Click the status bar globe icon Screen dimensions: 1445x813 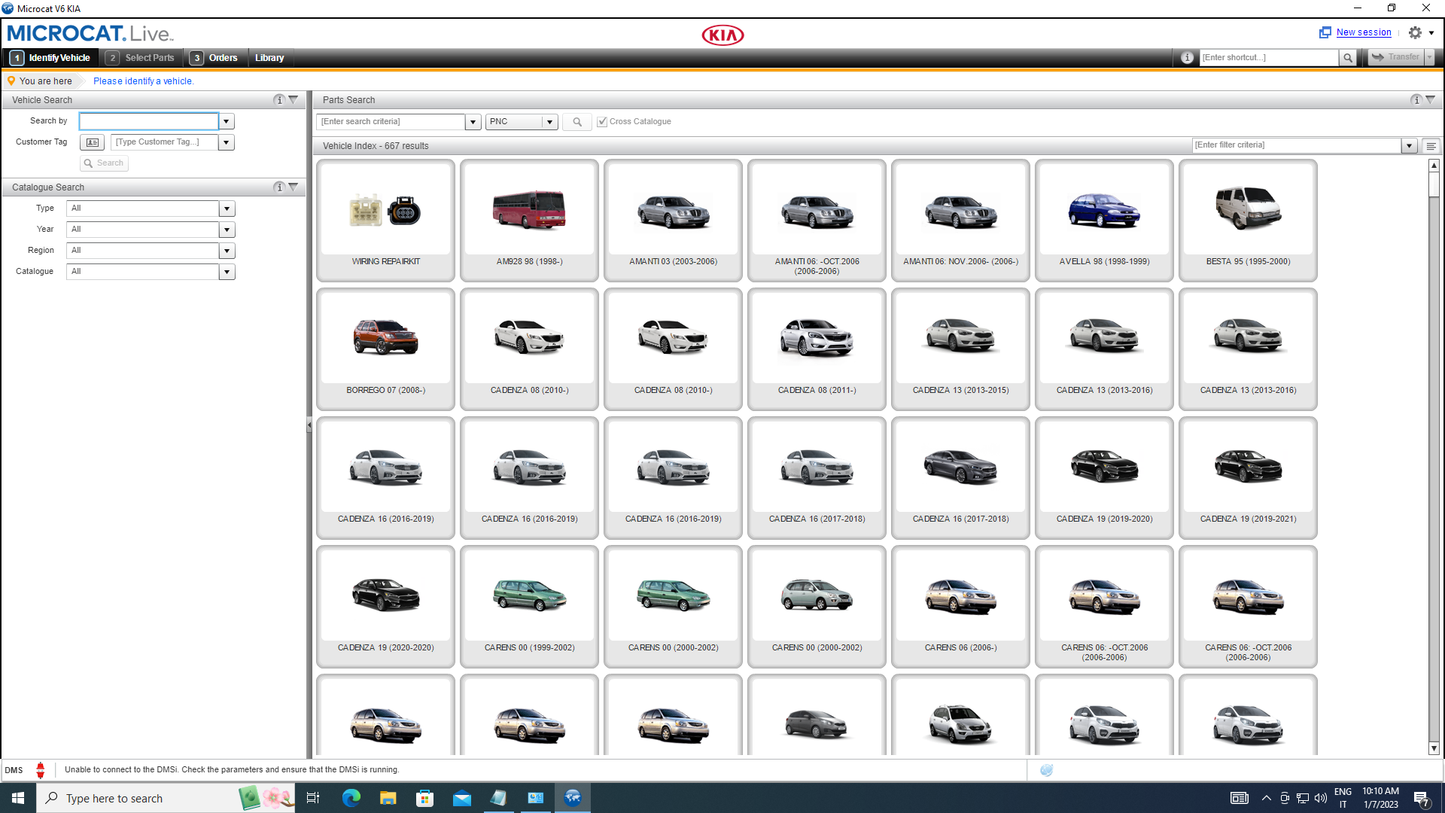[x=1046, y=770]
